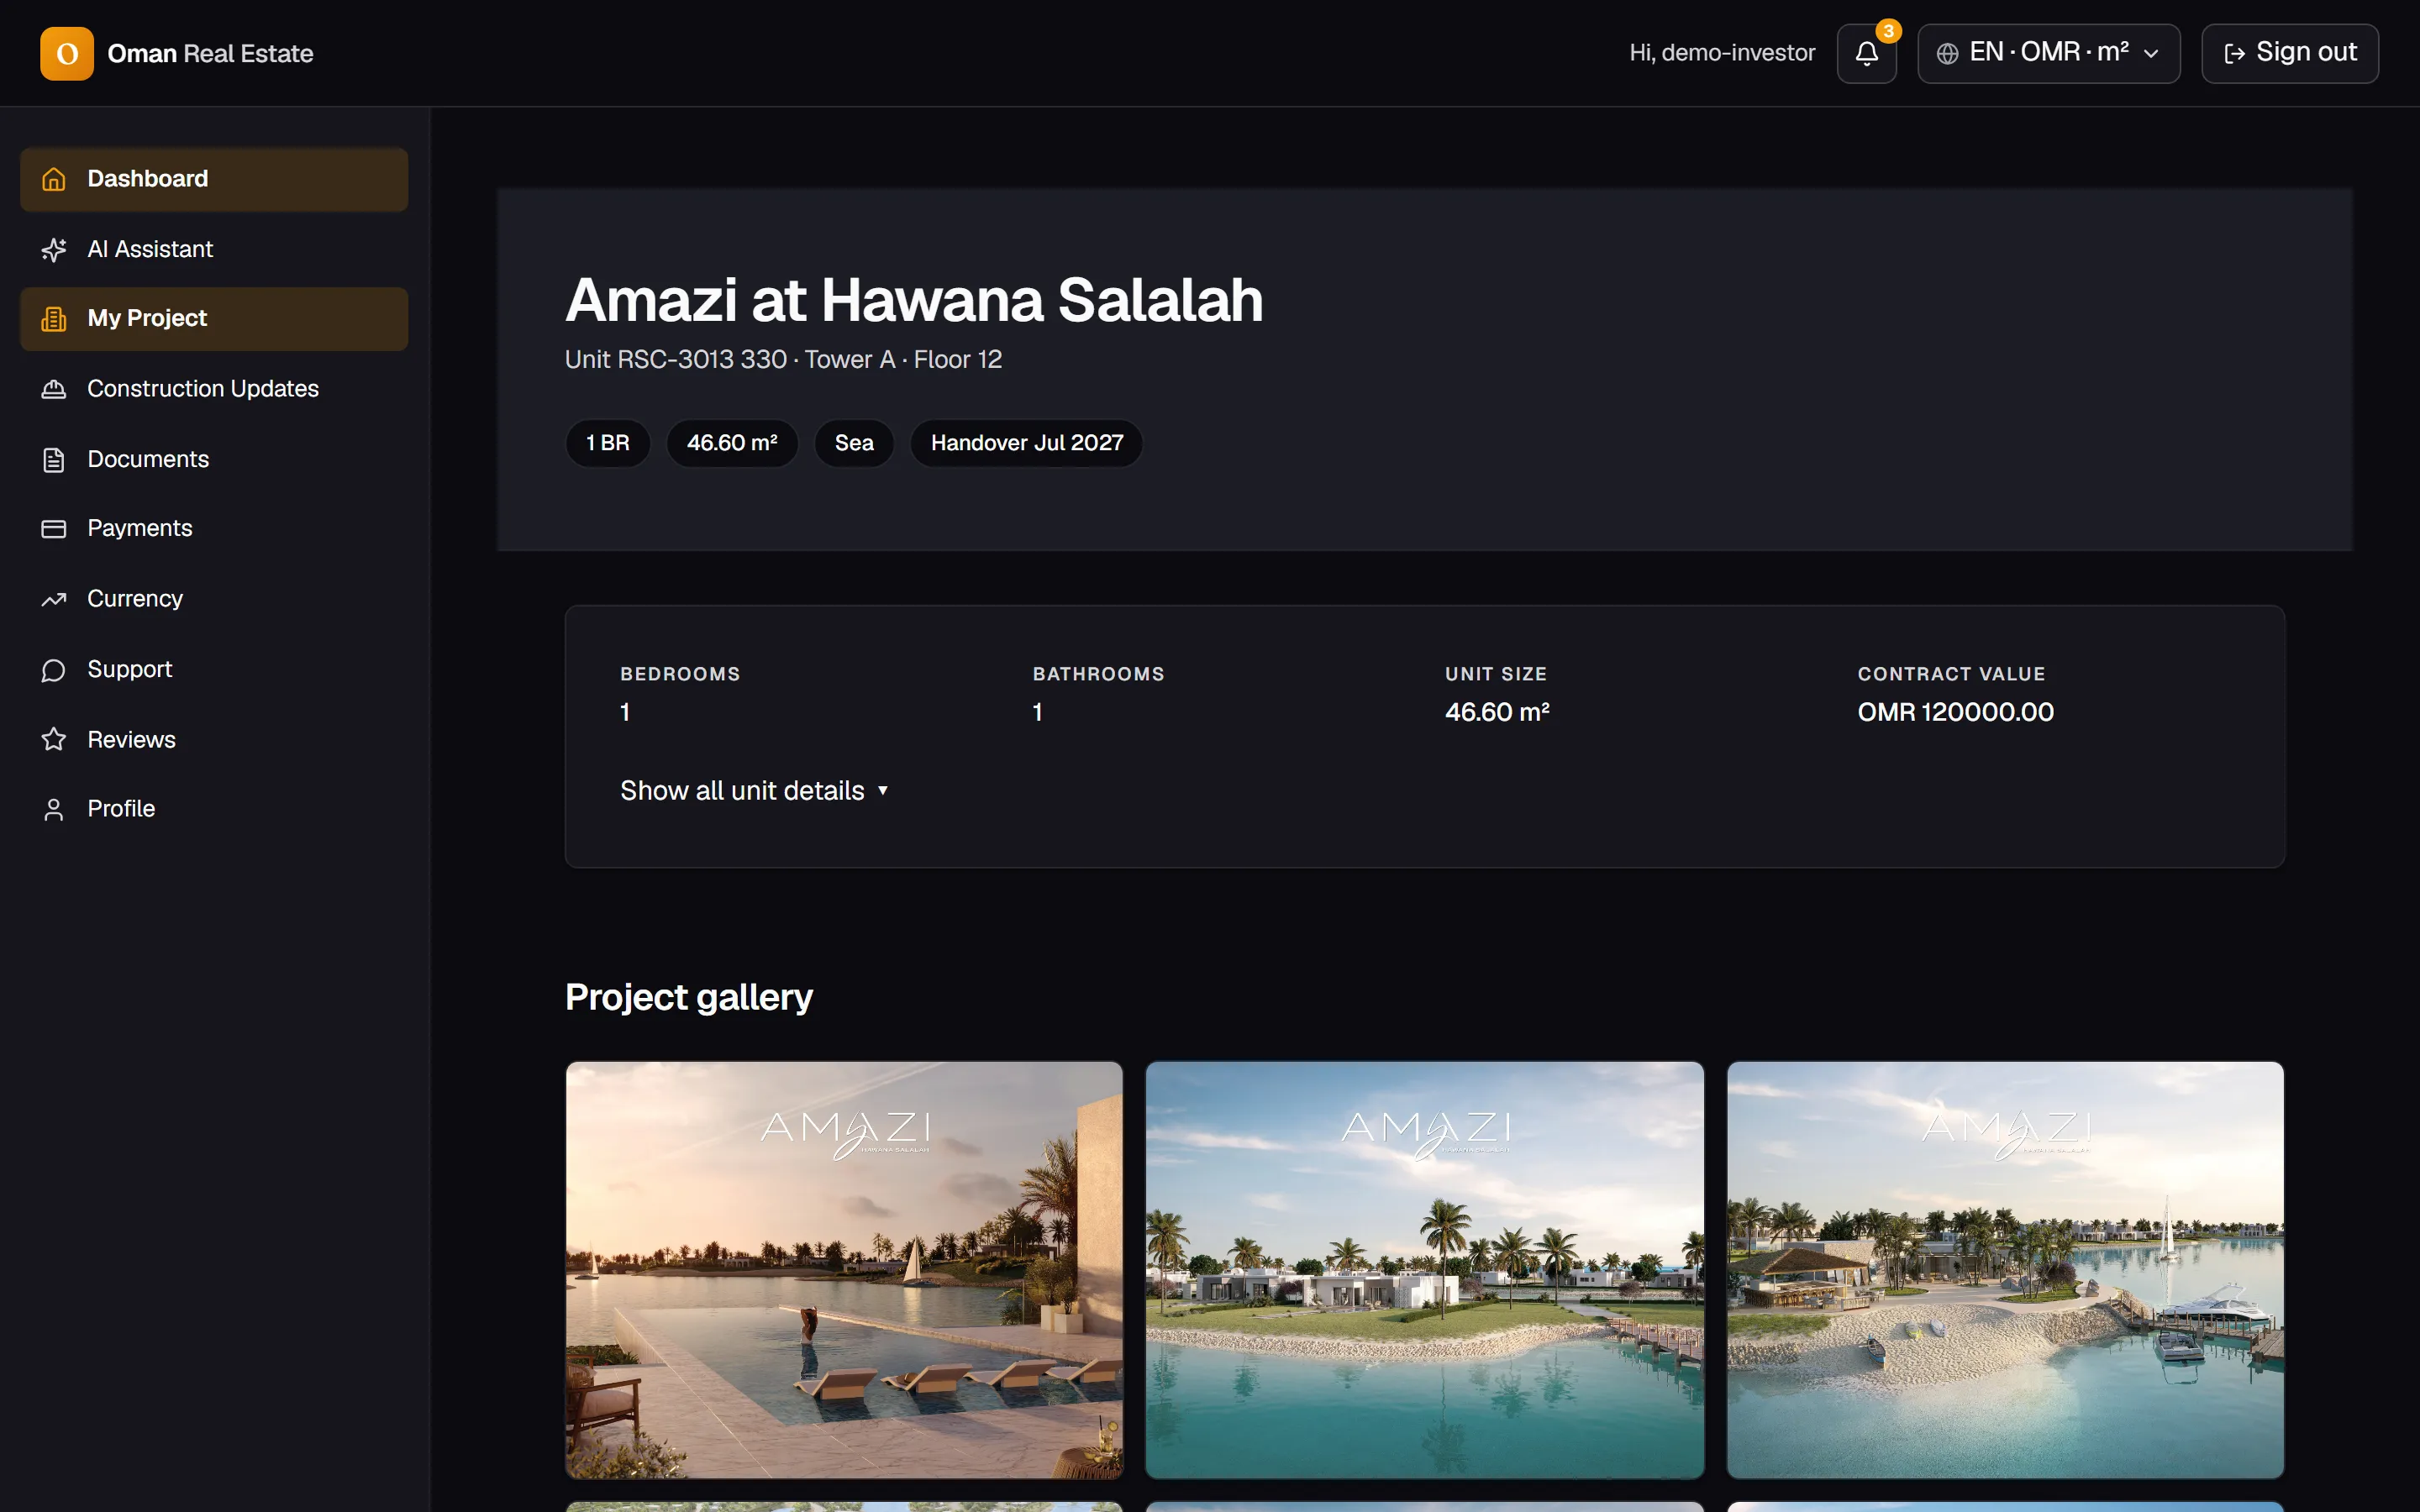The height and width of the screenshot is (1512, 2420).
Task: Click the Sign out button
Action: 2289,53
